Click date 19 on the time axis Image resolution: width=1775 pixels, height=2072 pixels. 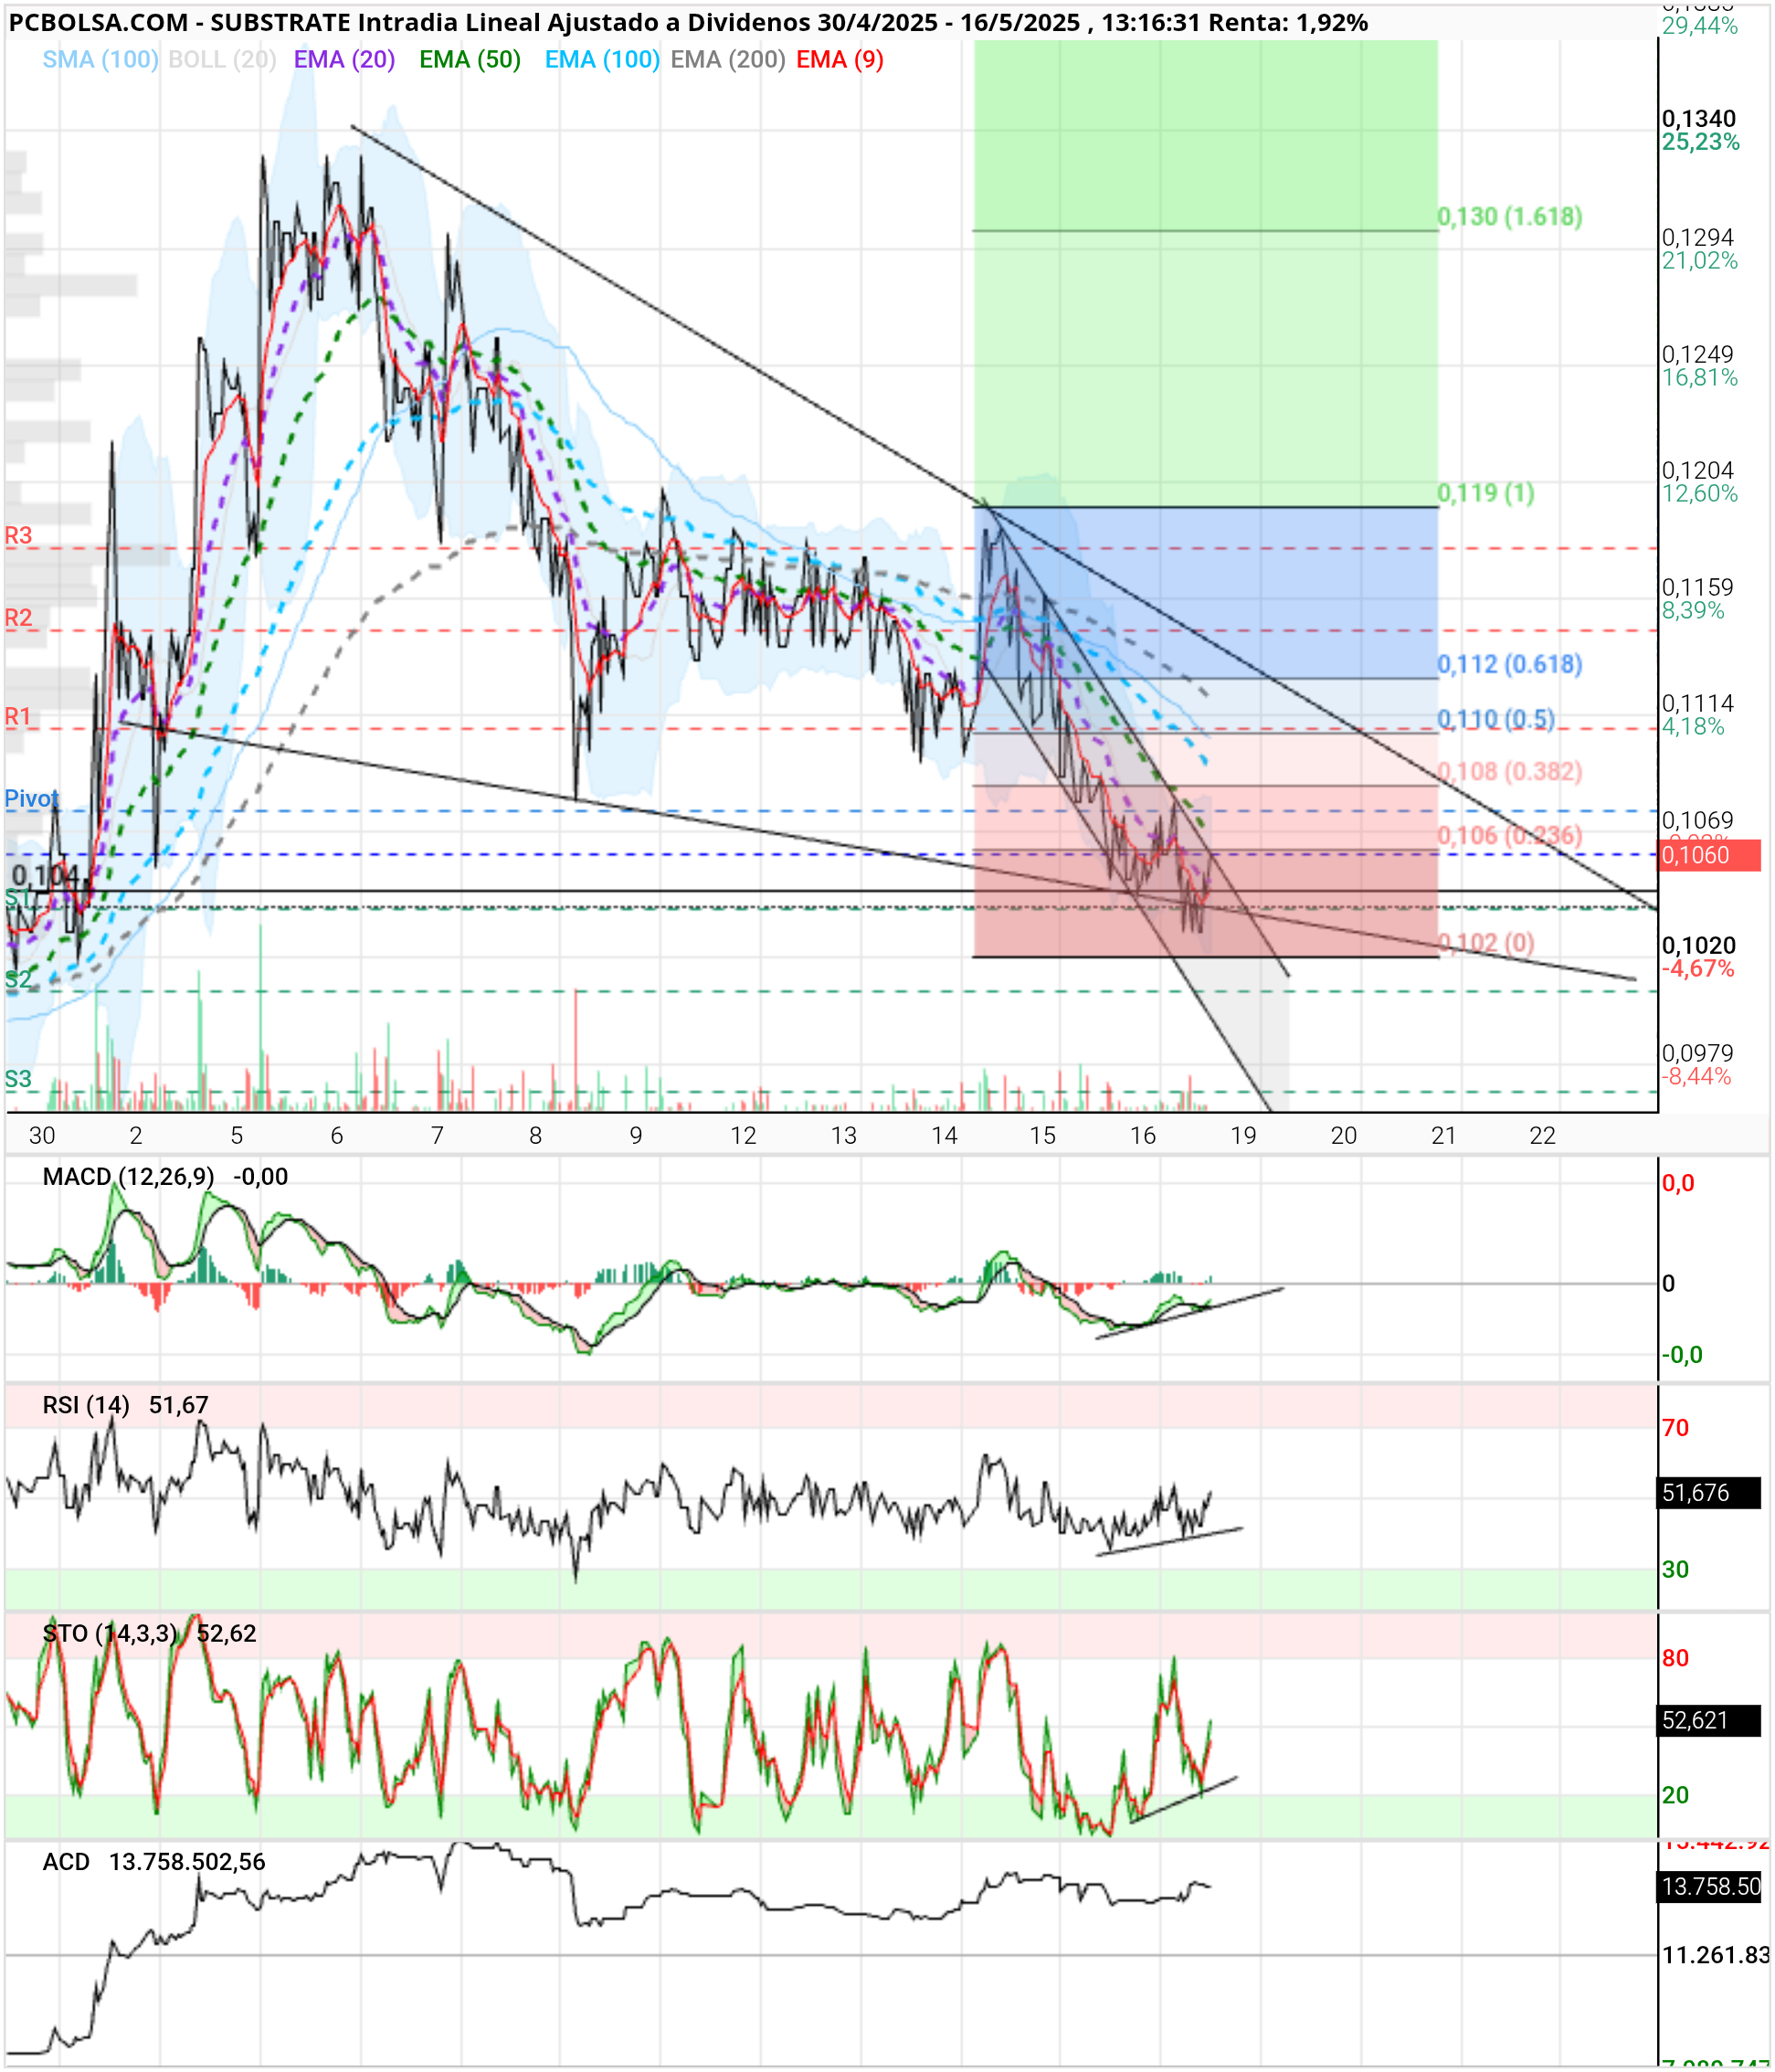point(1243,1135)
